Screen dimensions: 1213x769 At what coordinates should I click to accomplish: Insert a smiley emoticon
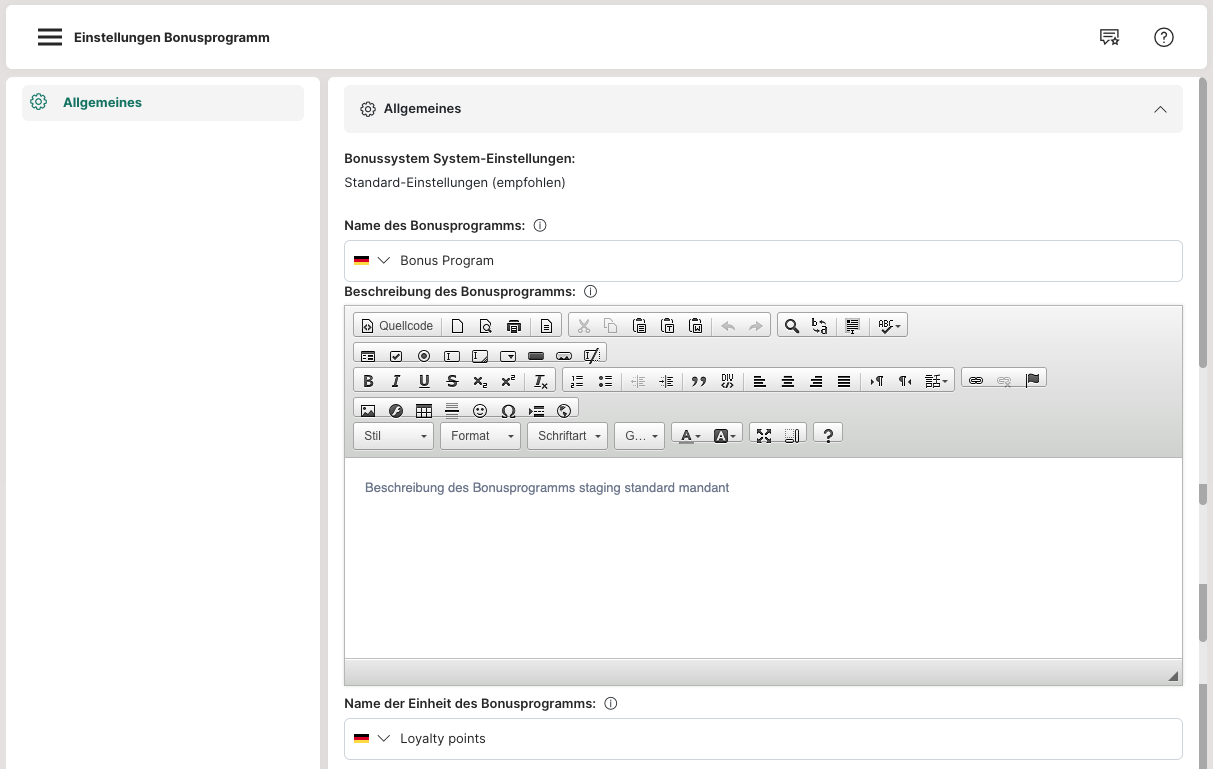coord(480,410)
